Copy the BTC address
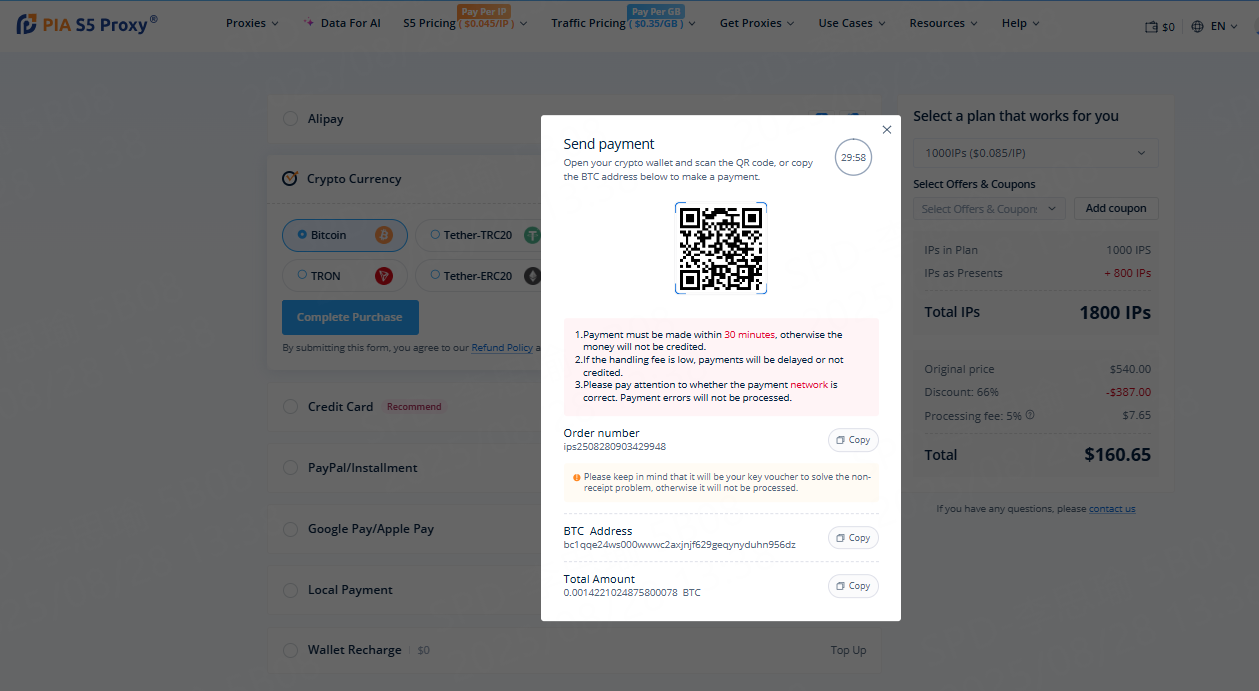The image size is (1259, 691). 853,538
